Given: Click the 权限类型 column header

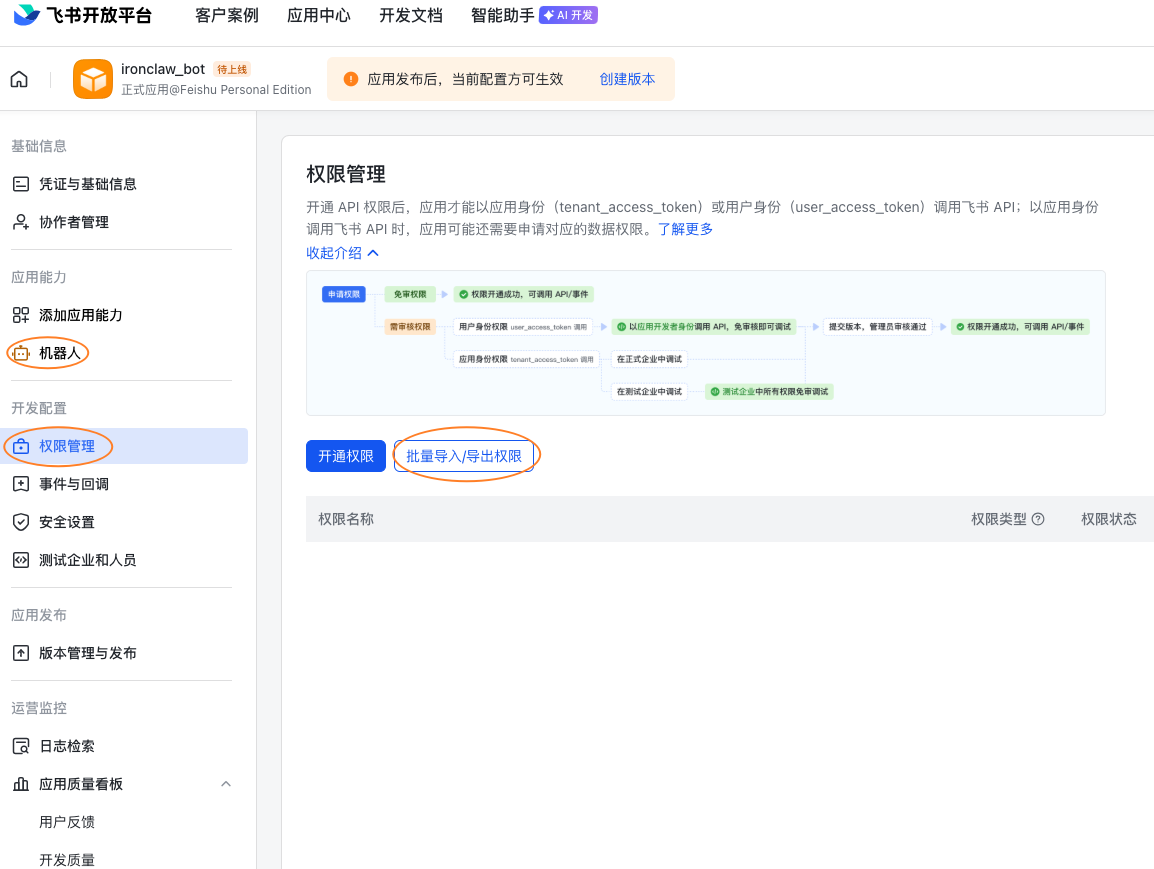Looking at the screenshot, I should pos(999,519).
